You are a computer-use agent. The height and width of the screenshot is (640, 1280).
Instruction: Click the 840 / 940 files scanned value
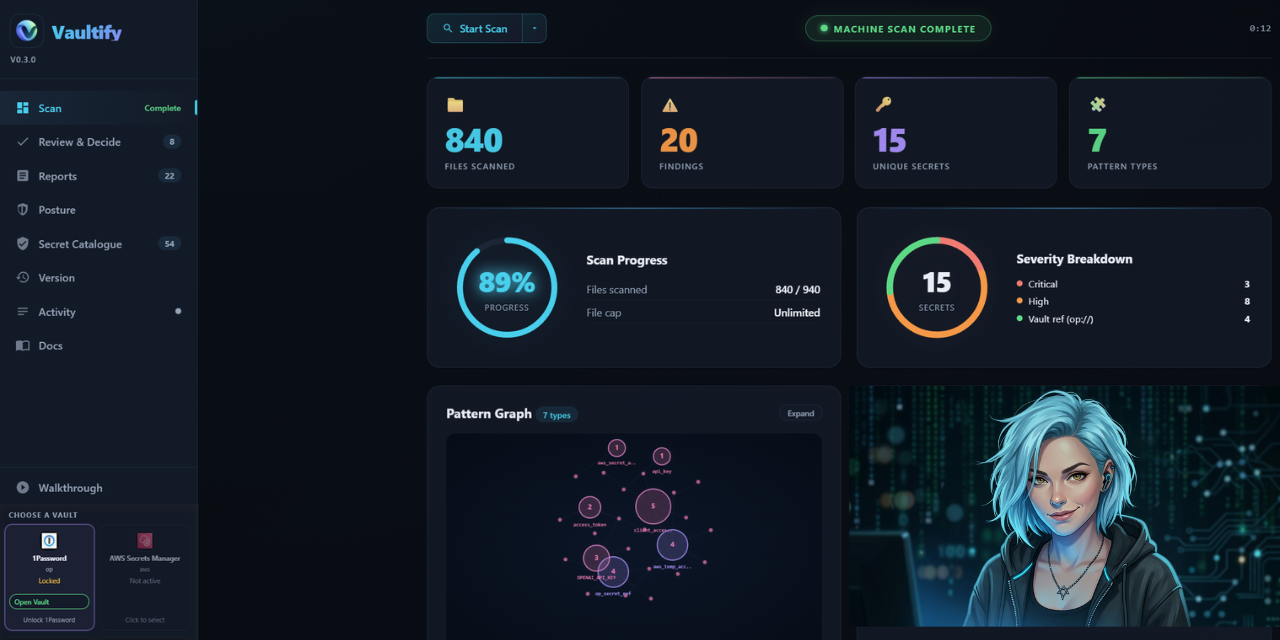(x=797, y=290)
